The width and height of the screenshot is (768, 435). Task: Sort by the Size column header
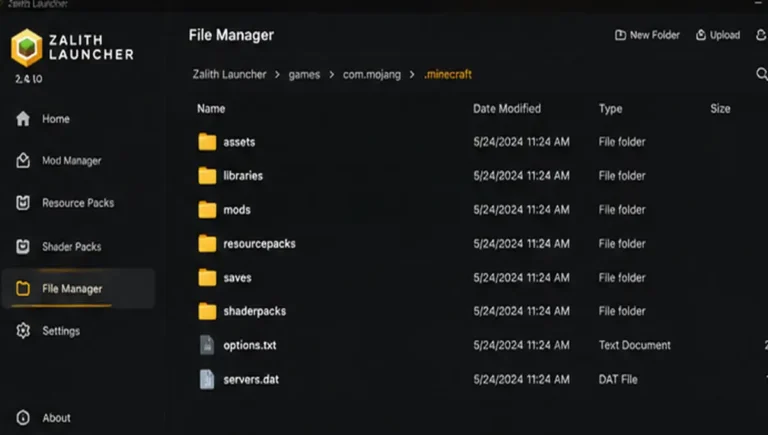720,108
